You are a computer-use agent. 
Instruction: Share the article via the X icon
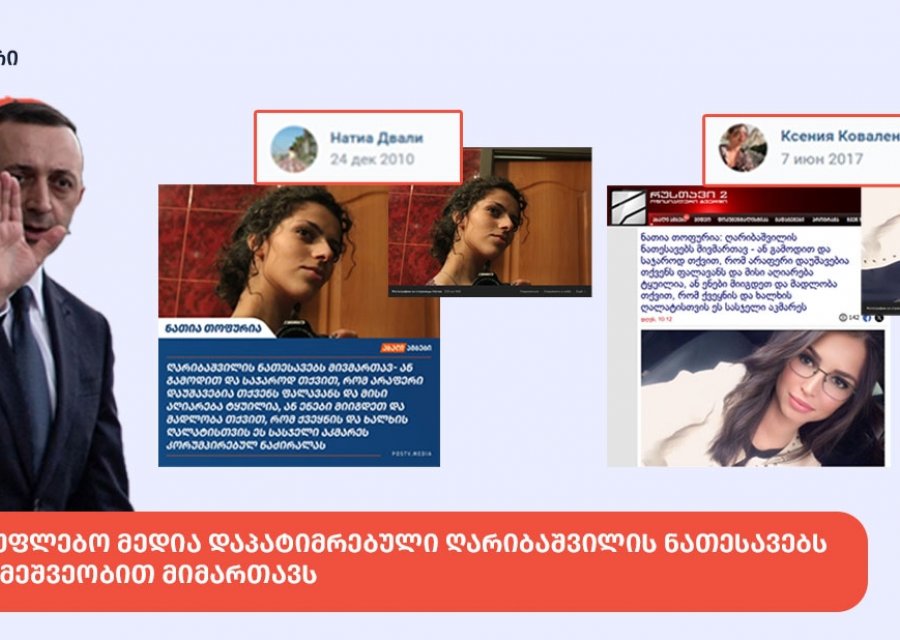(878, 318)
